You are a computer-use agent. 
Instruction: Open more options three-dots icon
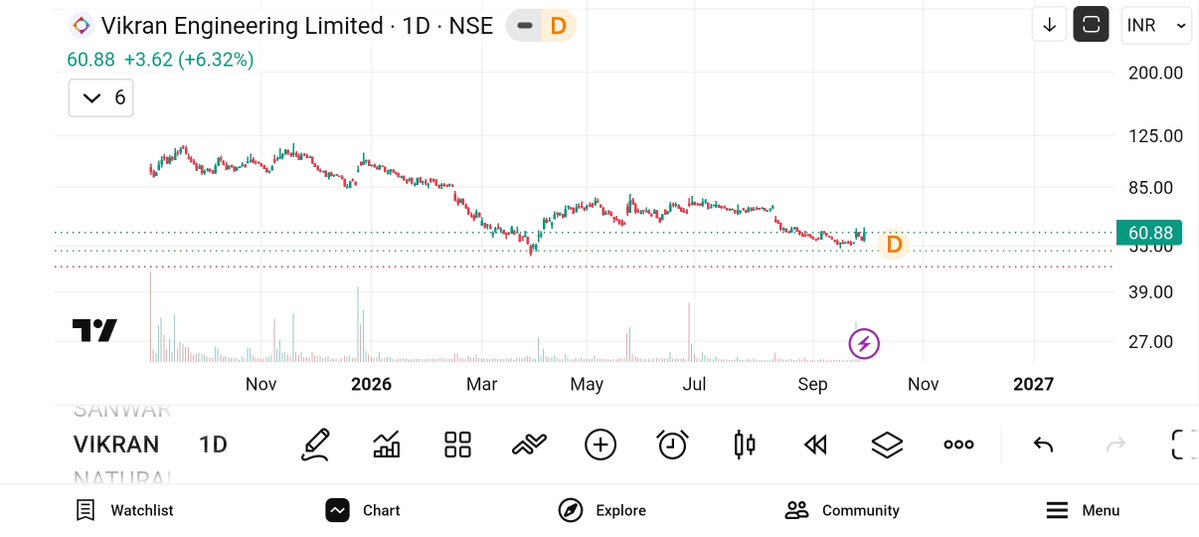958,444
